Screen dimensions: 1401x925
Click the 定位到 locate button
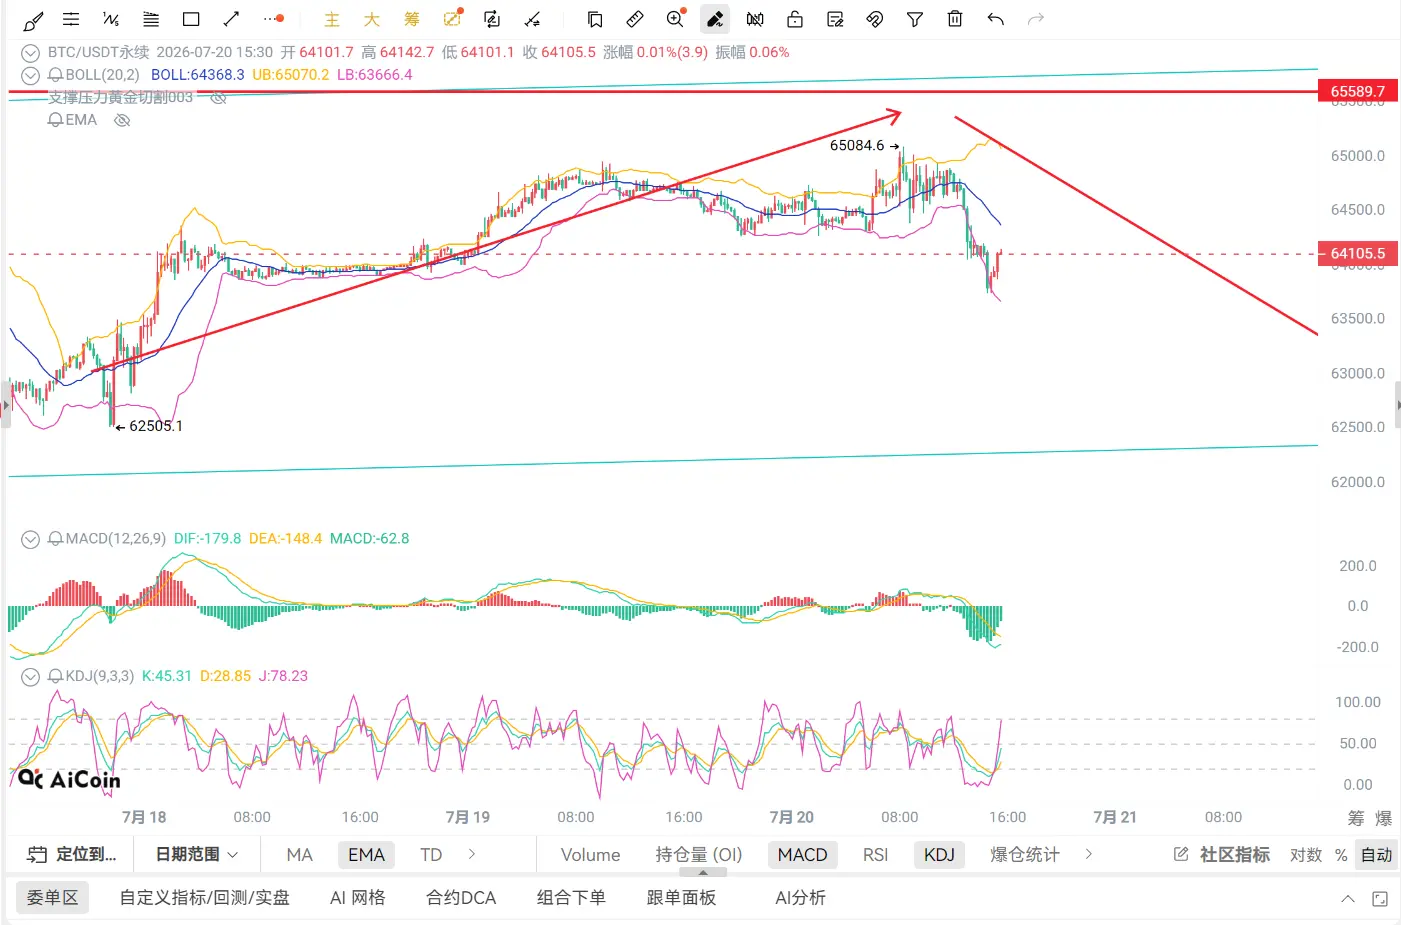(x=71, y=854)
